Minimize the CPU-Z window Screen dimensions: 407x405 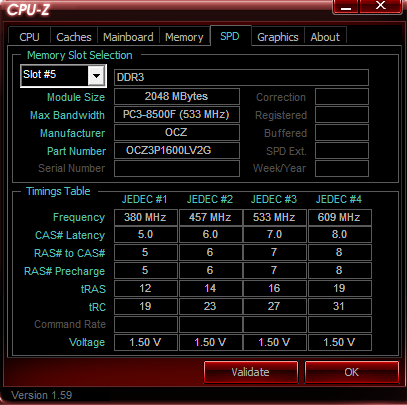tap(346, 7)
